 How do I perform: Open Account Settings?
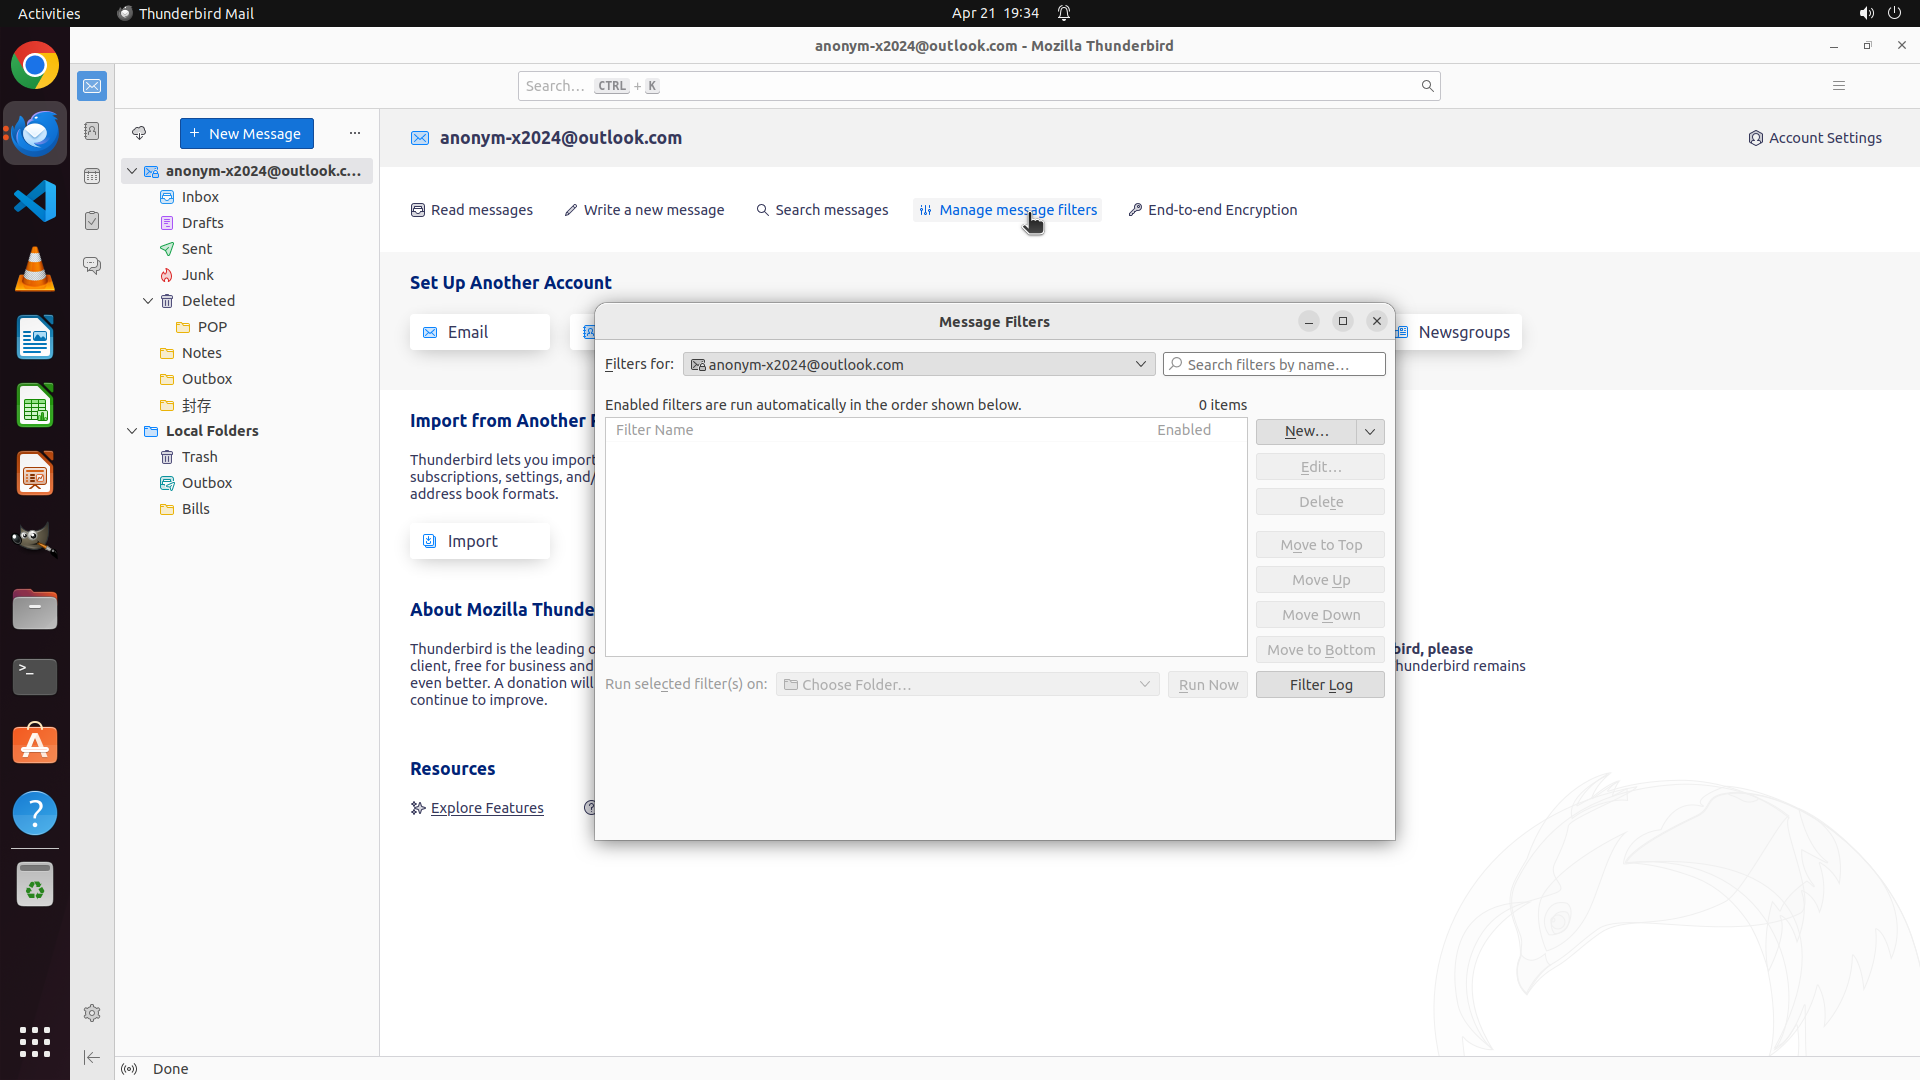click(1814, 138)
